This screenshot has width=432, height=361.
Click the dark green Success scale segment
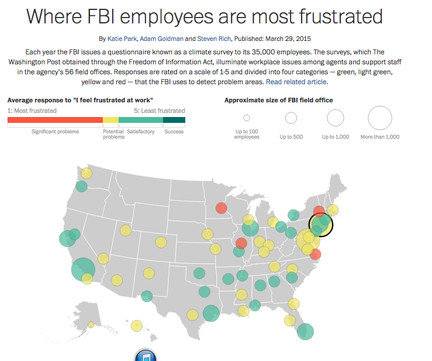(x=174, y=120)
